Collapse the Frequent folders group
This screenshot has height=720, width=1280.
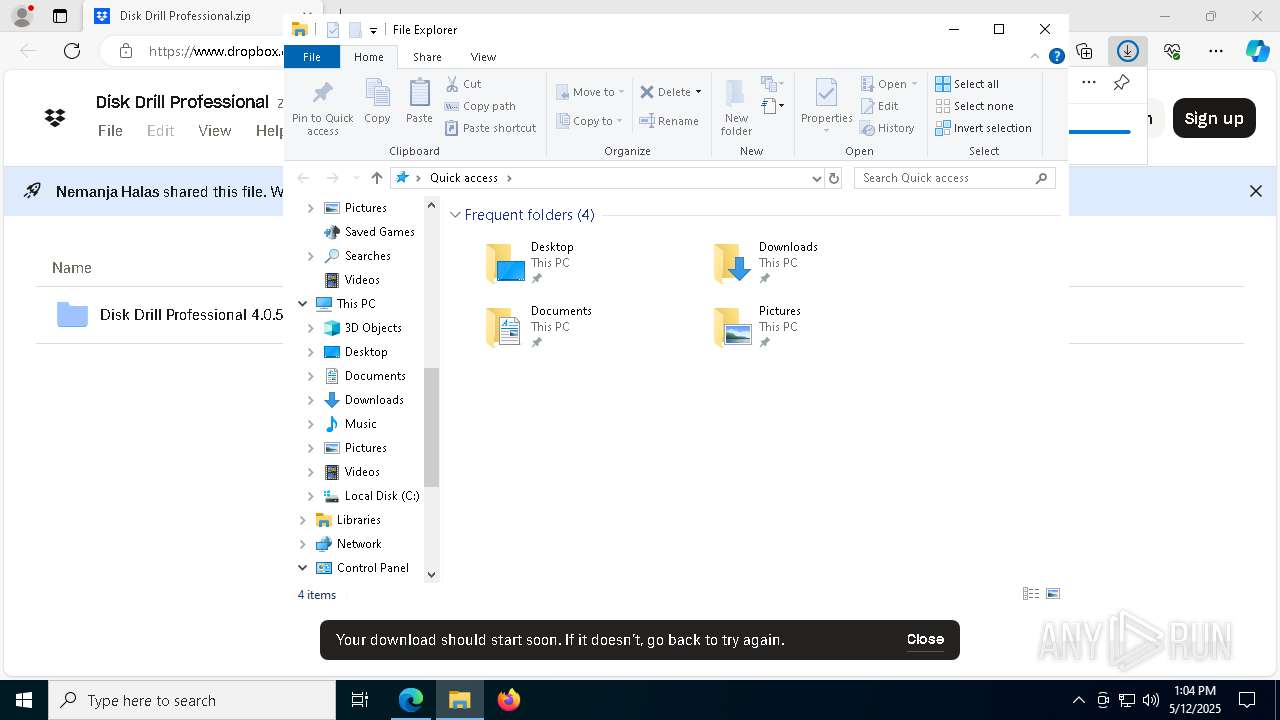[x=455, y=215]
